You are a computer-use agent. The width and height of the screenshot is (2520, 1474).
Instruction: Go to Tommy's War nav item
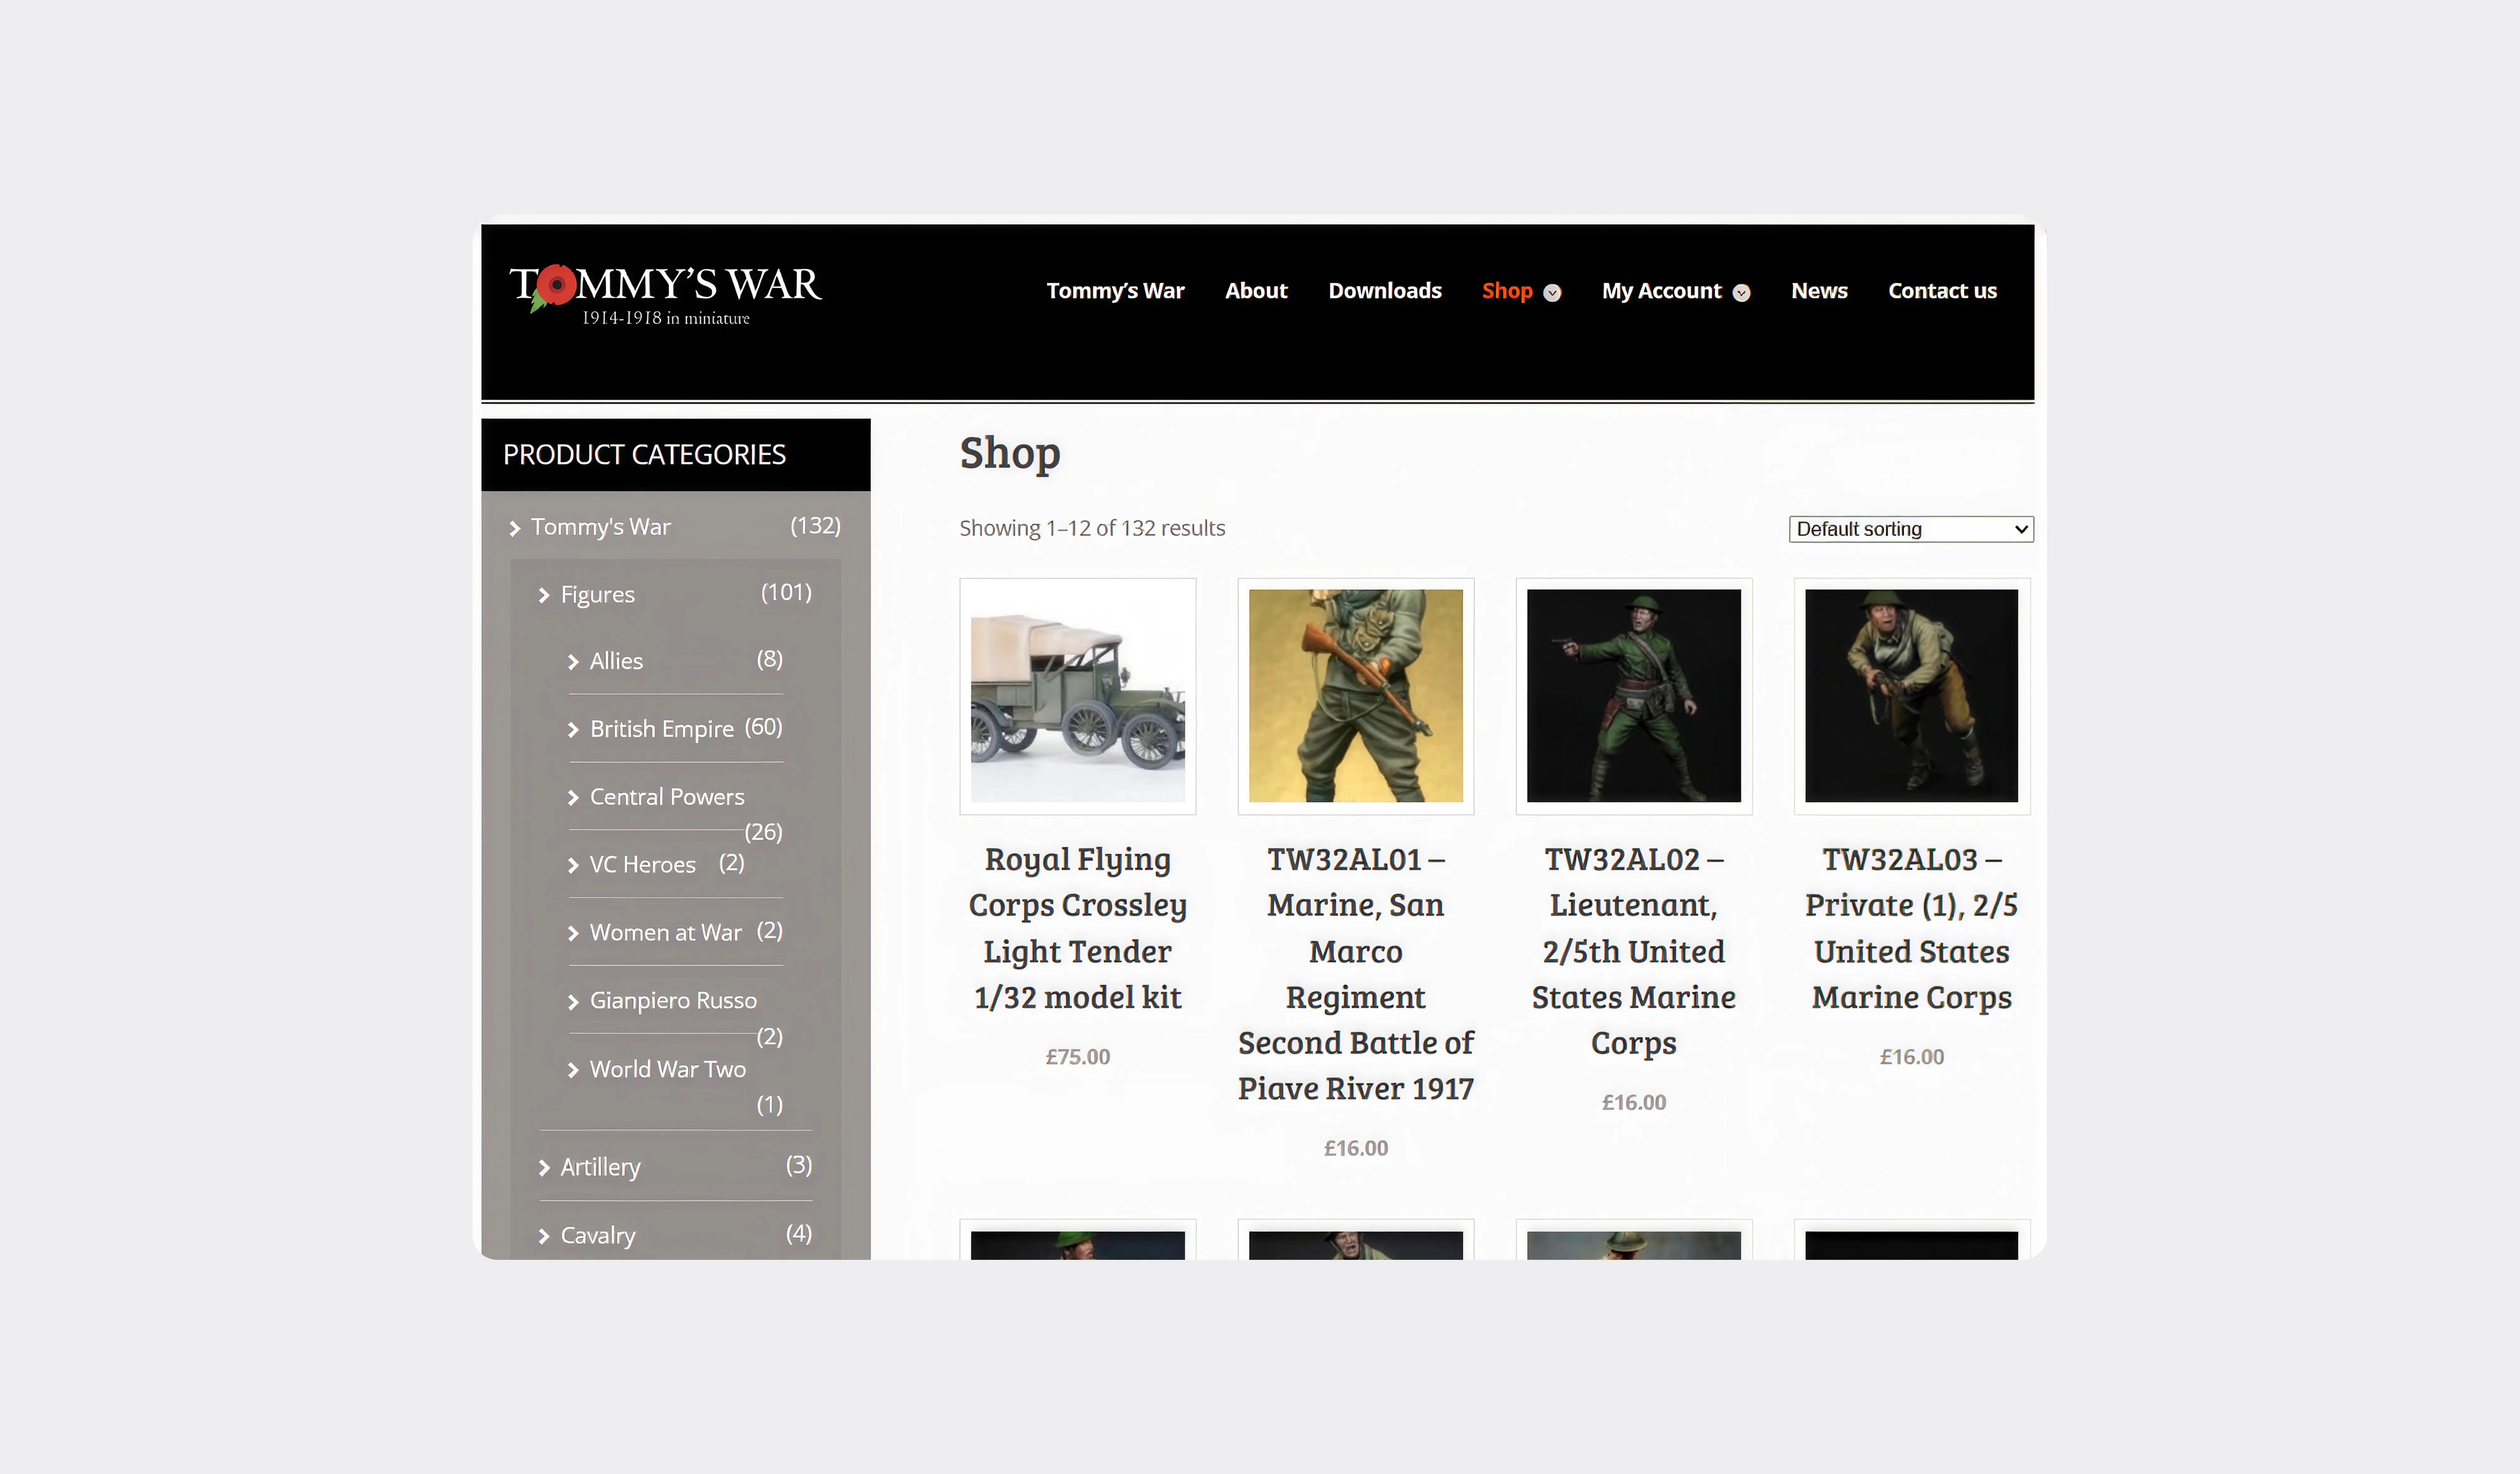click(x=1115, y=291)
